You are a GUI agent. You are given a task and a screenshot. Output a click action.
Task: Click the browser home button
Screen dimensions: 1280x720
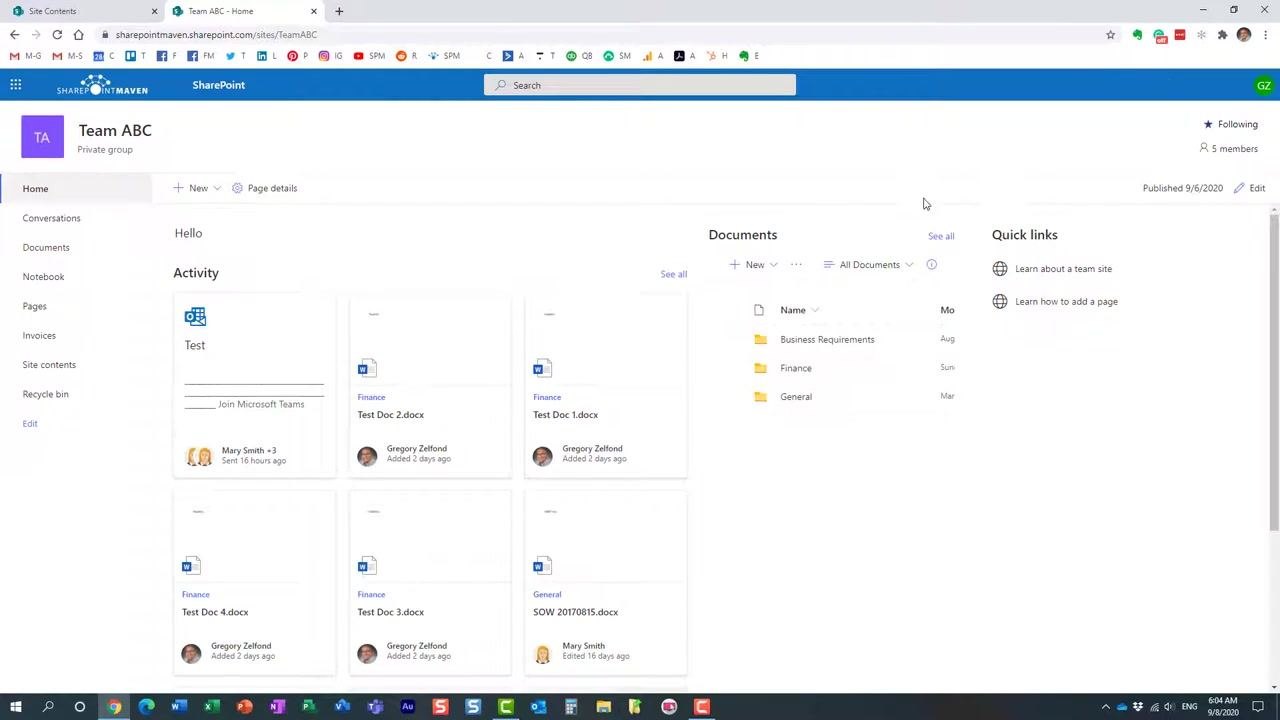78,35
